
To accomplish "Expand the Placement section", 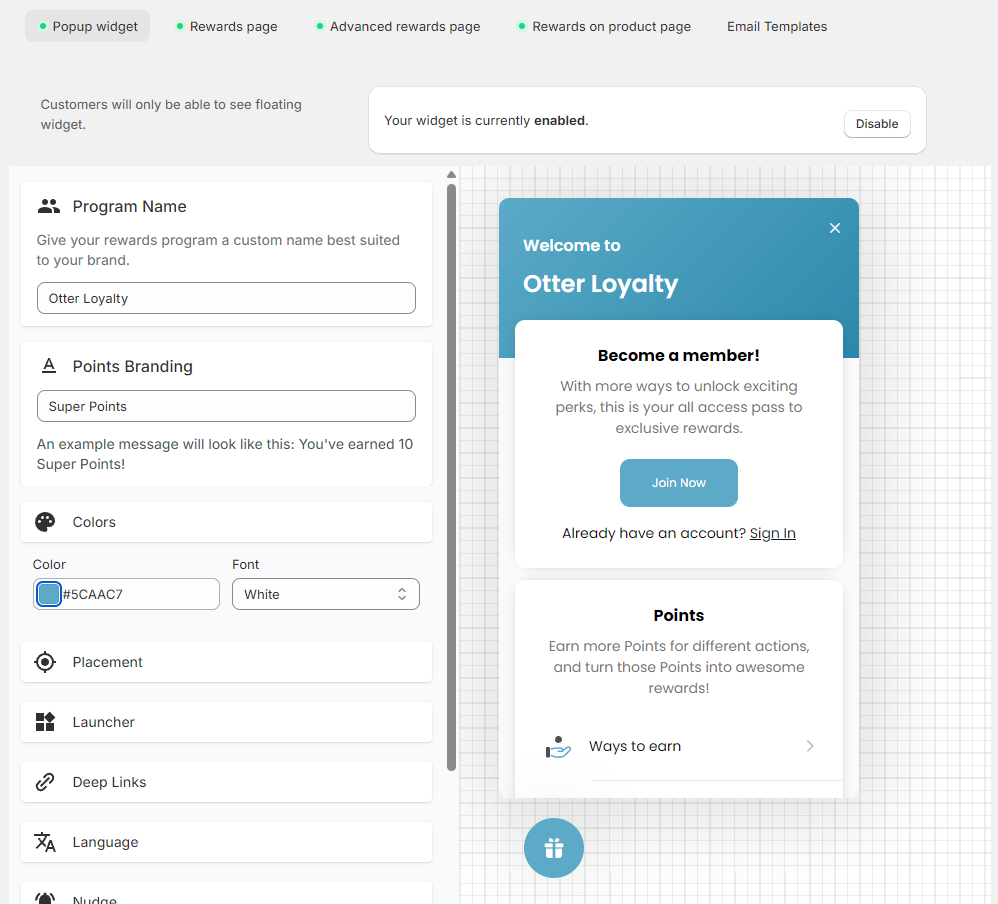I will click(227, 662).
